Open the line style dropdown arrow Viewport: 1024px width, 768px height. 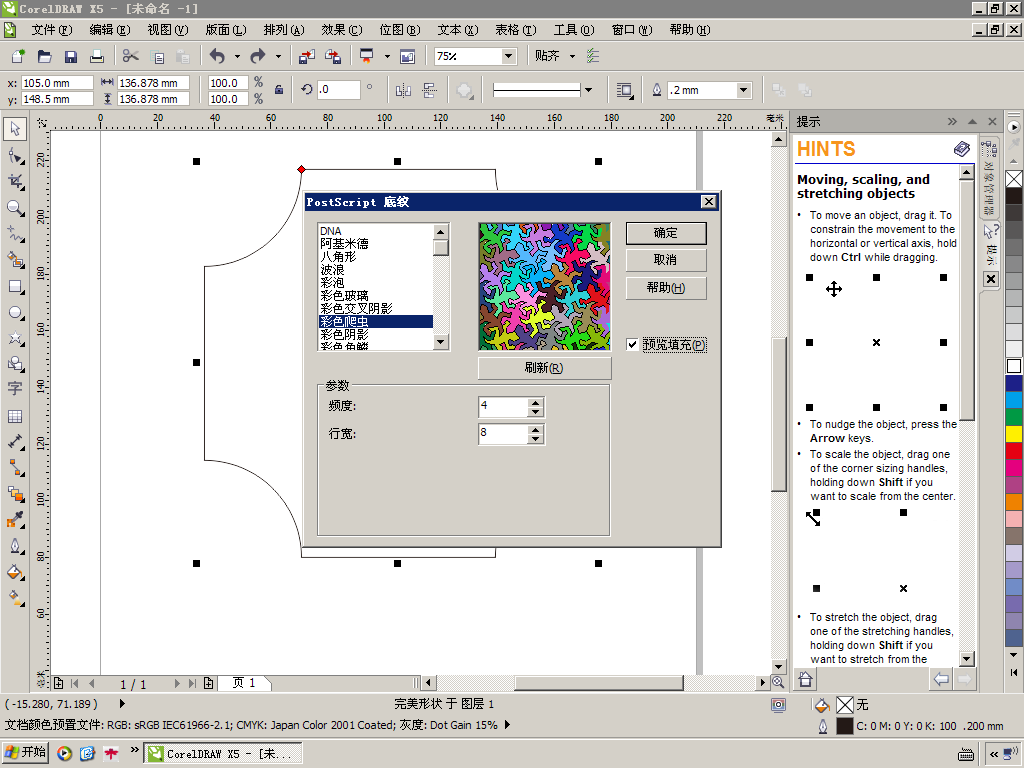(588, 90)
